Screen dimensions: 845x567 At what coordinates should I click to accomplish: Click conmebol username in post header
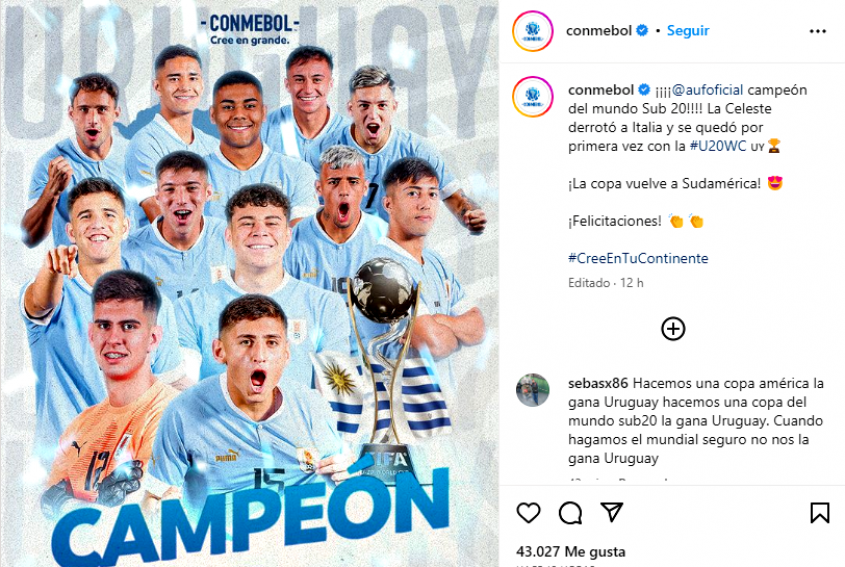[599, 31]
